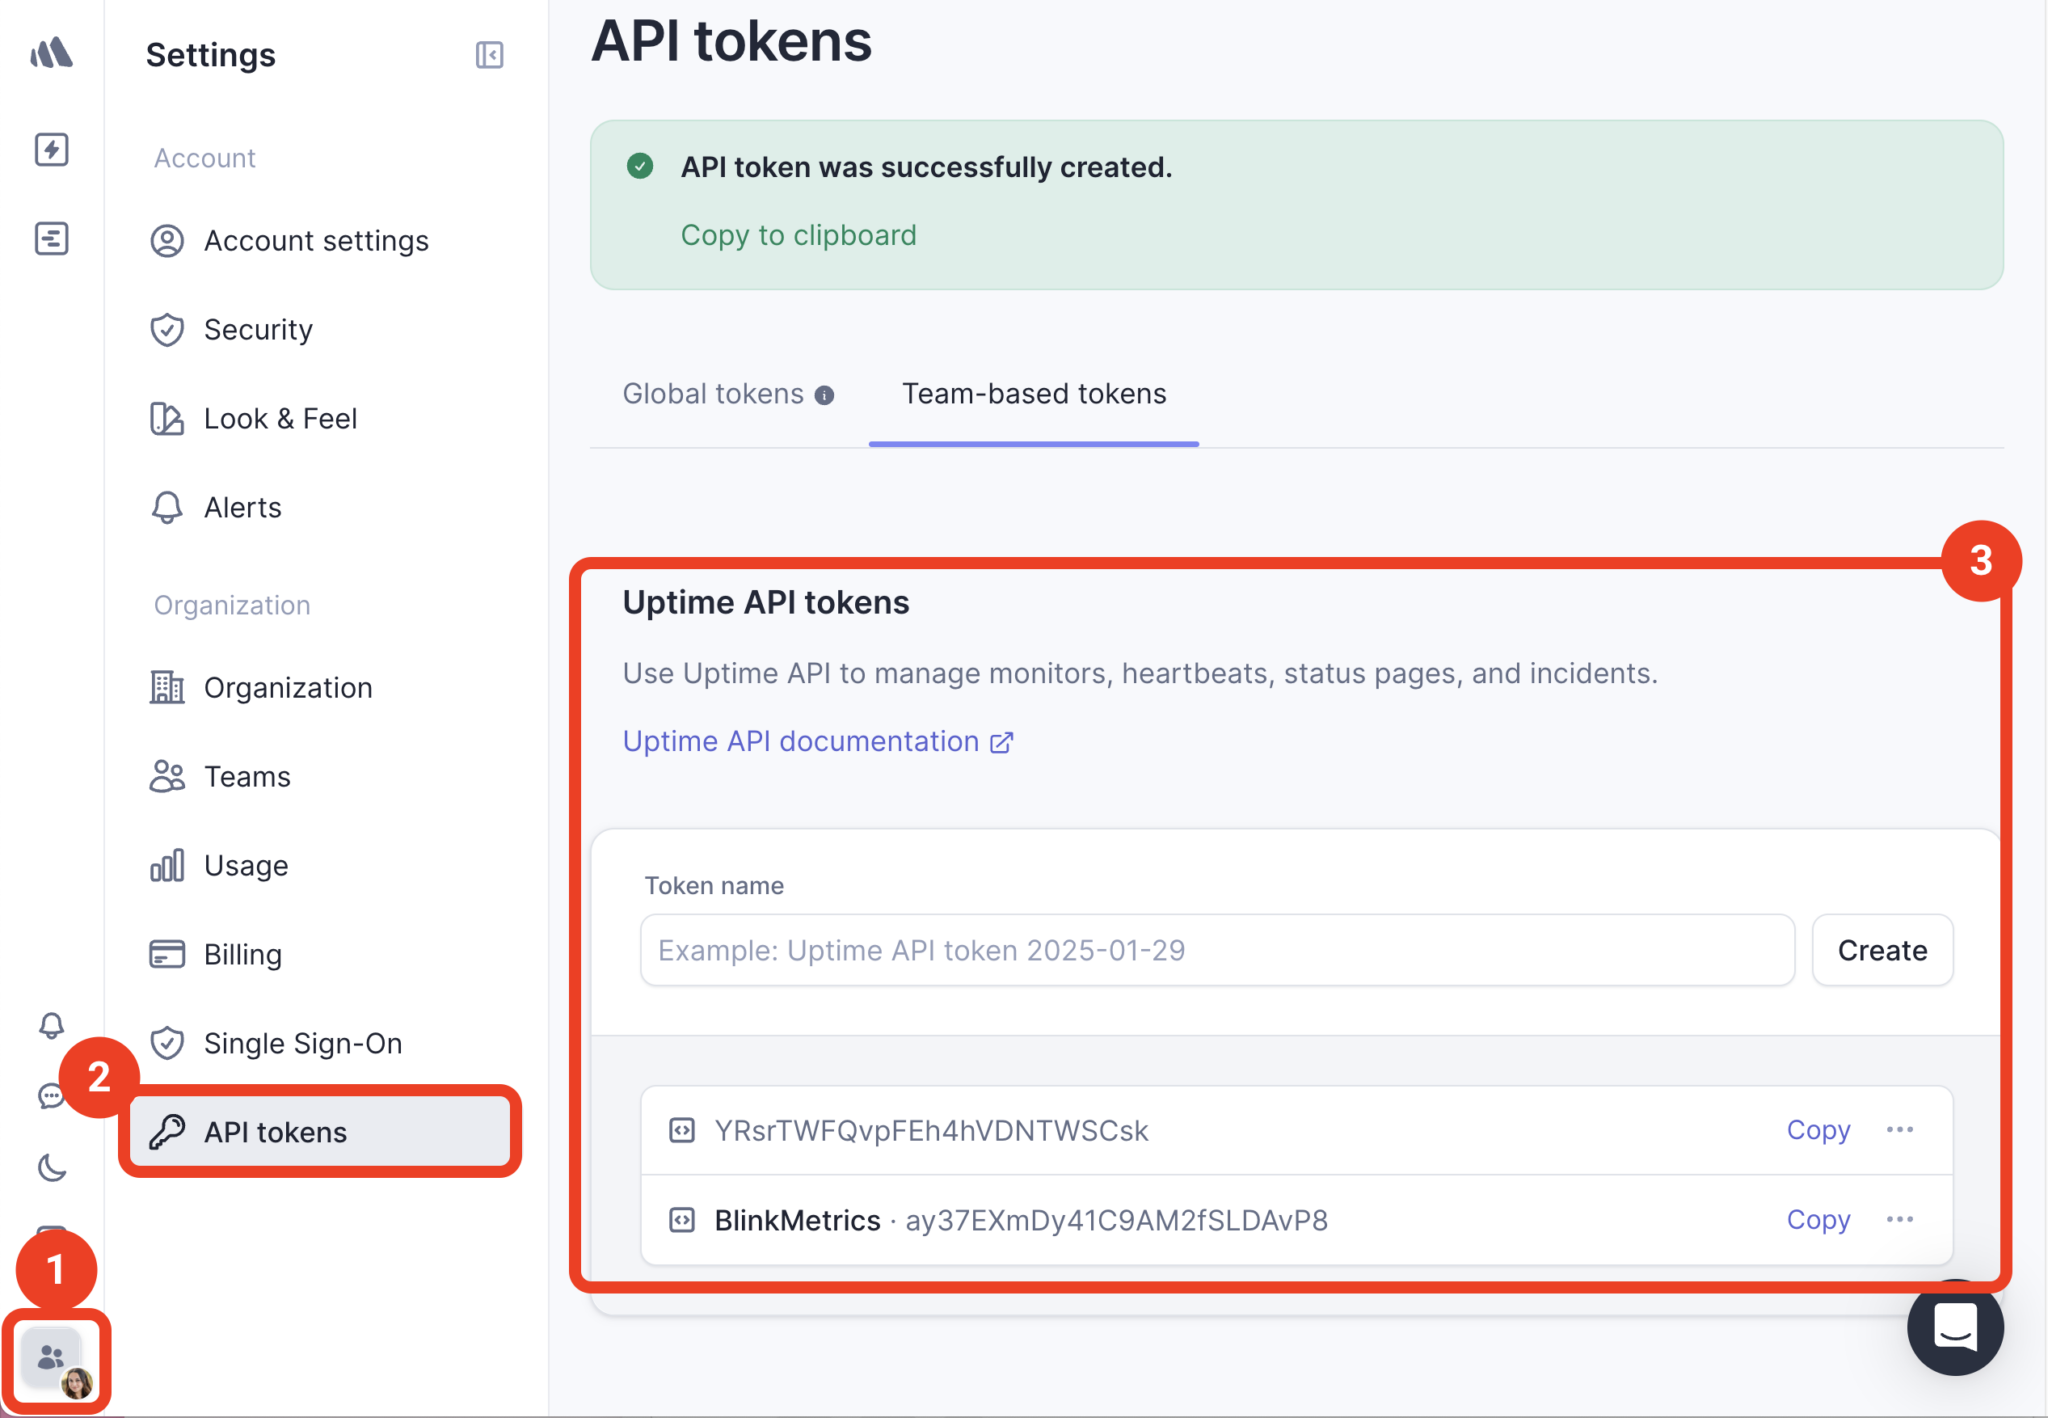Switch to the Team-based tokens tab

[x=1033, y=393]
